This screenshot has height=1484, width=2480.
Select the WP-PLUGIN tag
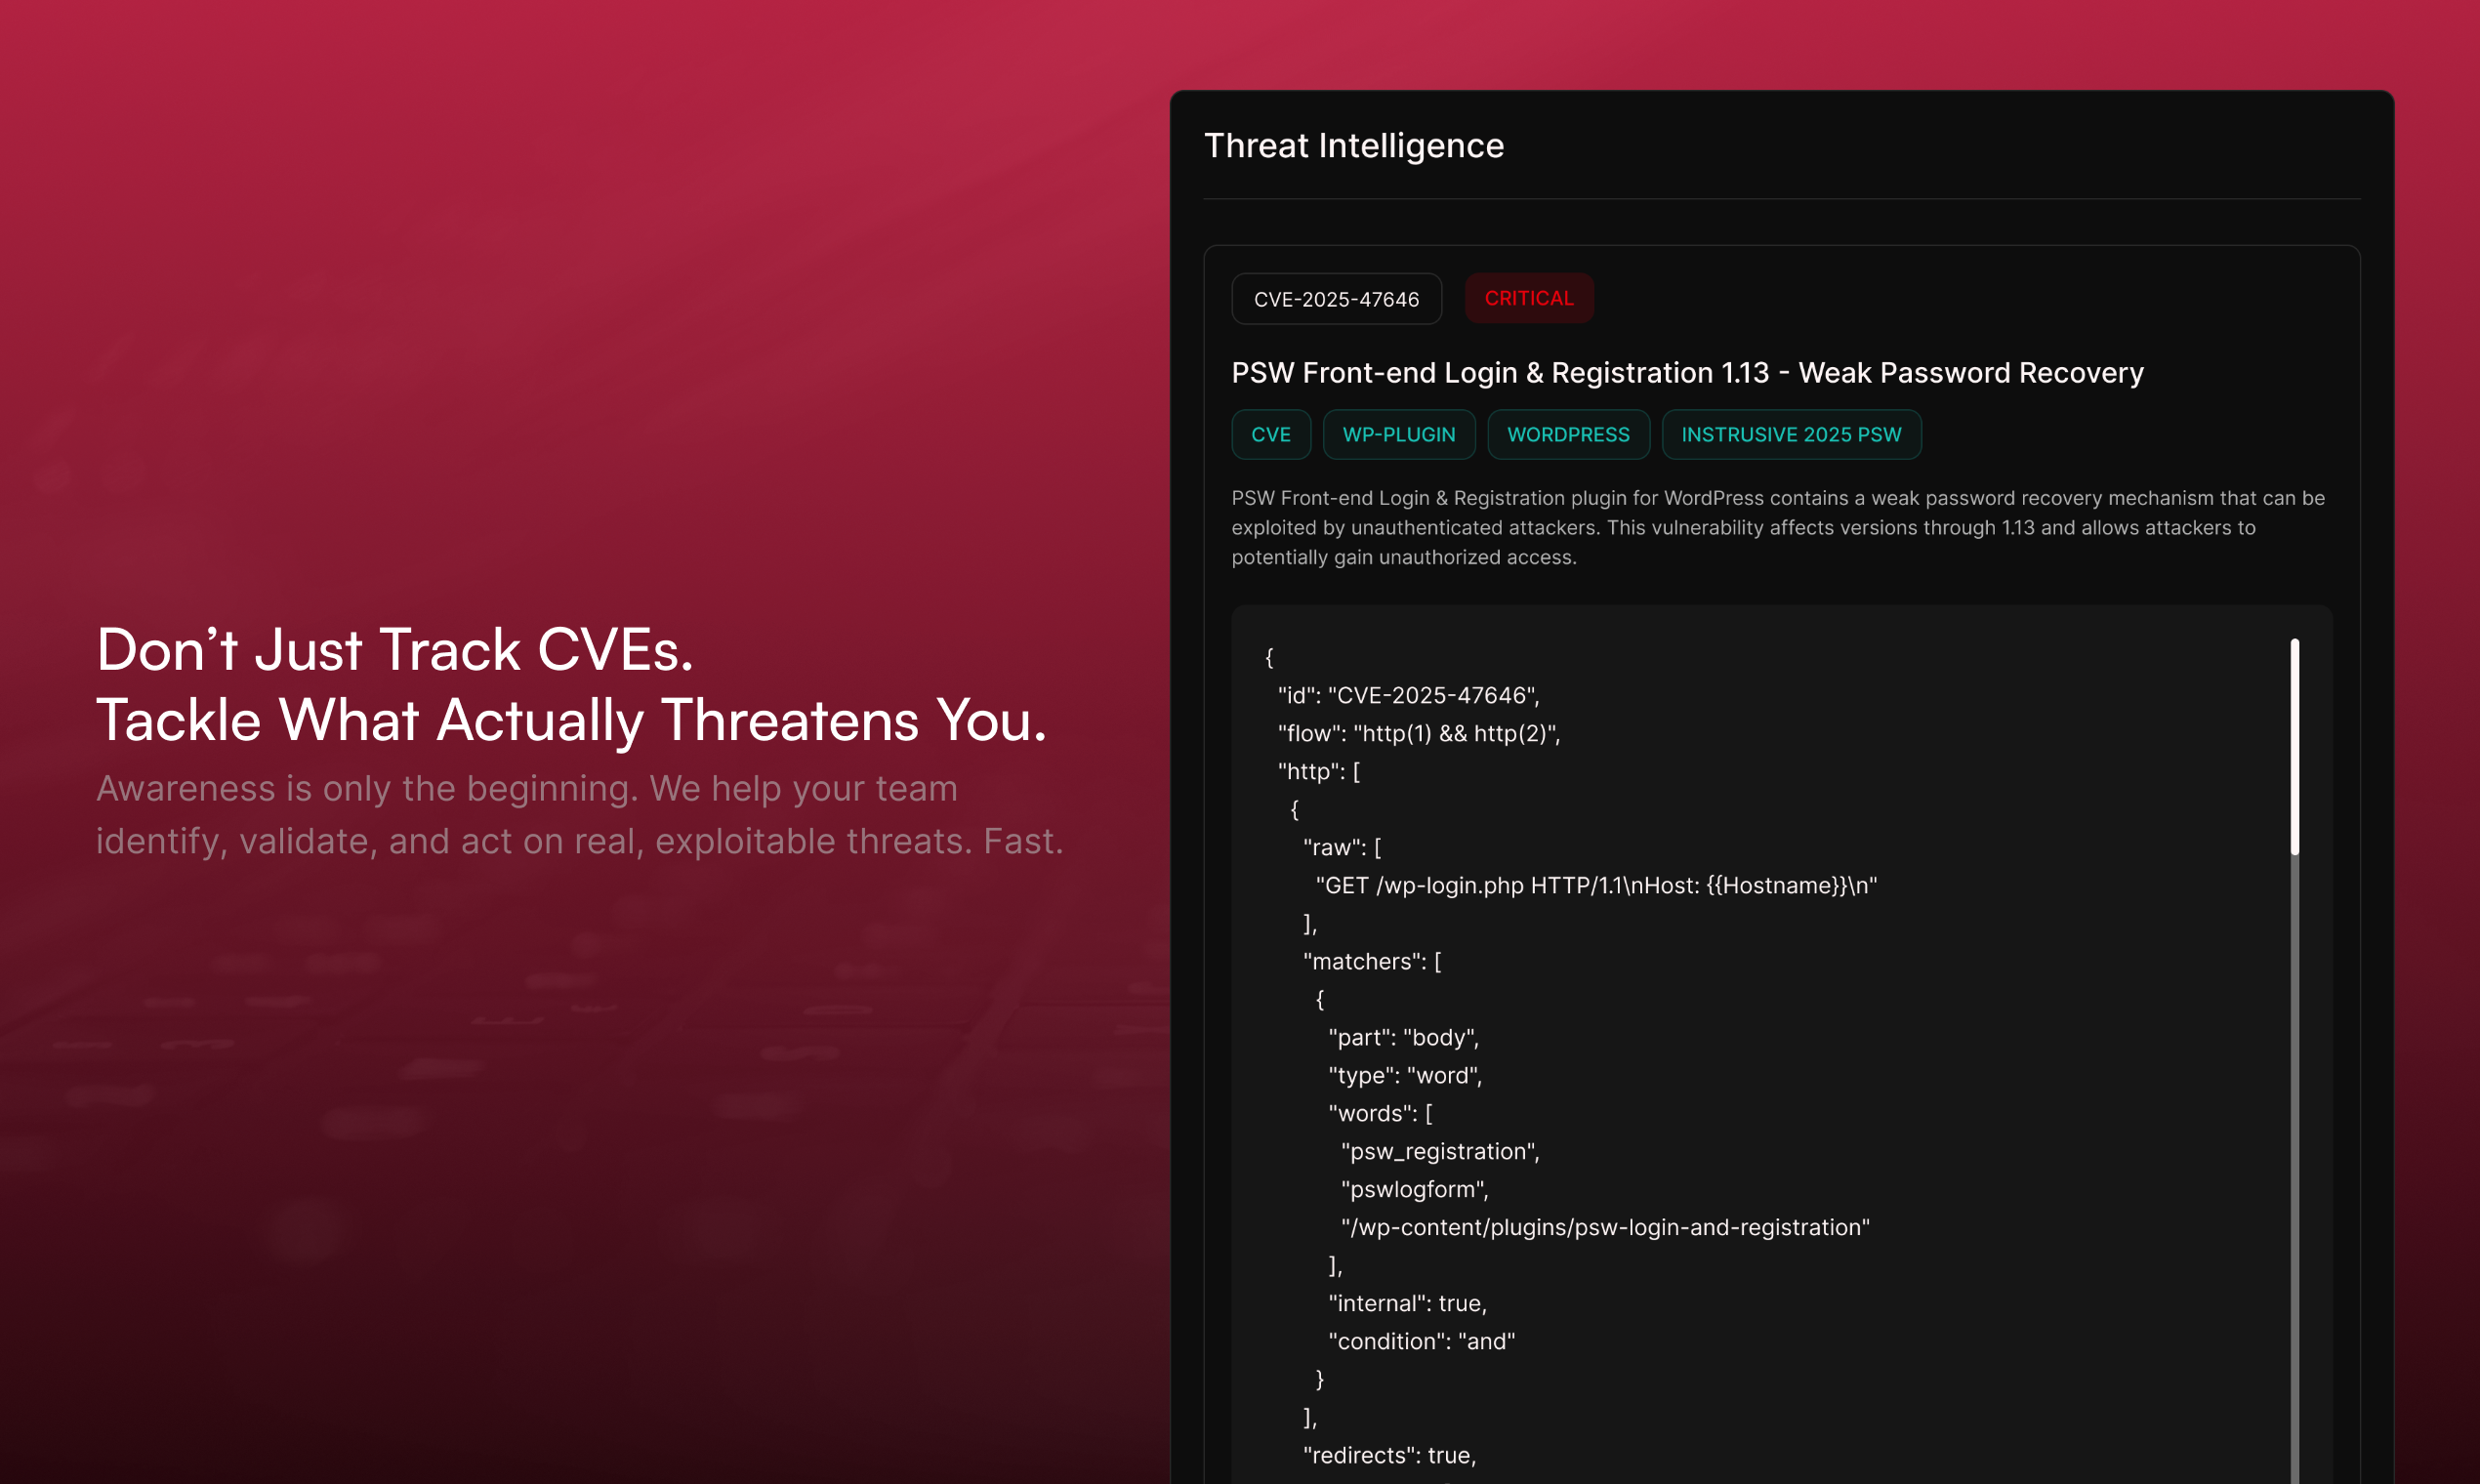pos(1399,435)
